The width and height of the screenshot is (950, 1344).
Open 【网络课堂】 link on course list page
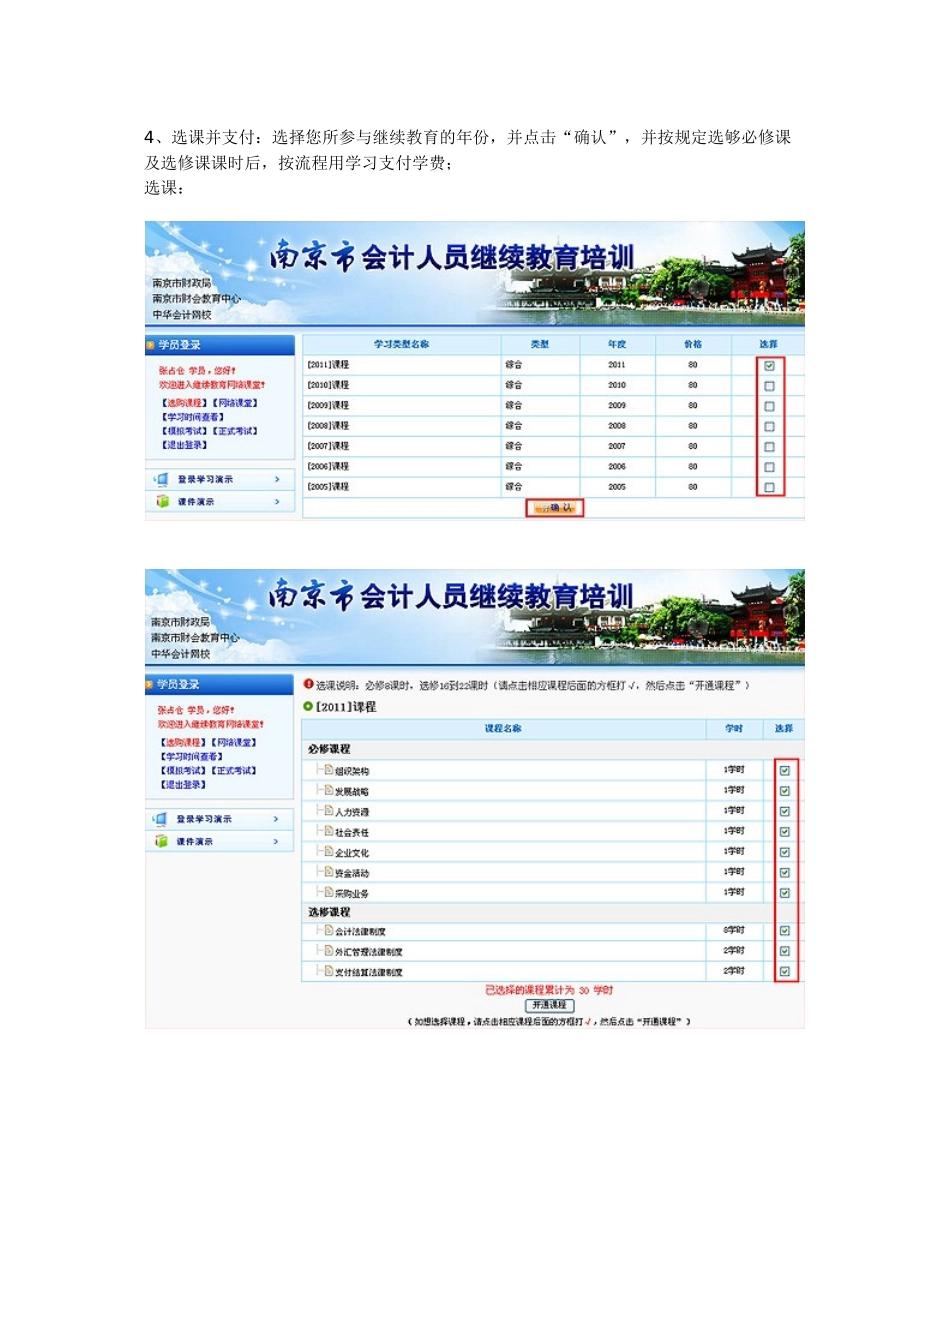[235, 743]
